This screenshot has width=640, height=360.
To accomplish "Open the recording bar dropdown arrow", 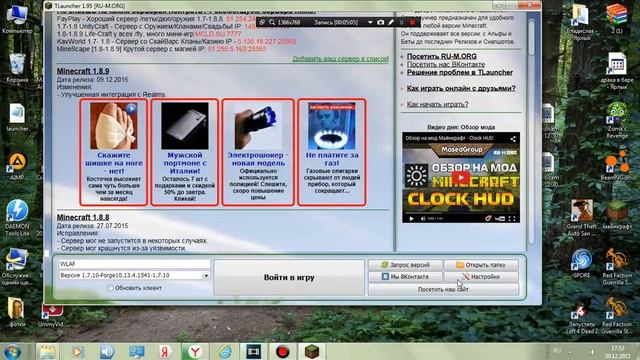I will (370, 22).
